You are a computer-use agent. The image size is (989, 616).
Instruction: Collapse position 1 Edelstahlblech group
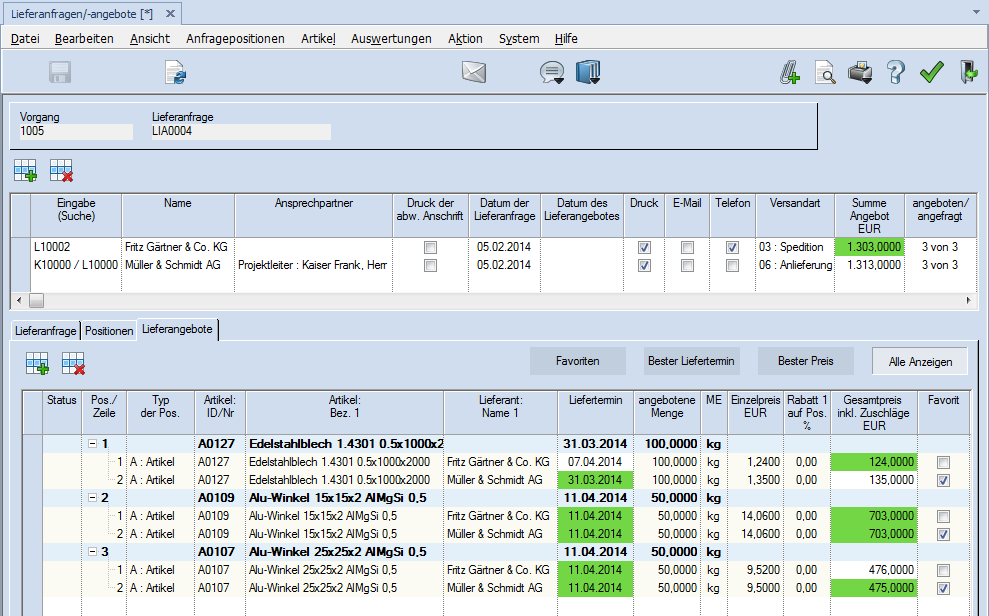click(x=93, y=443)
